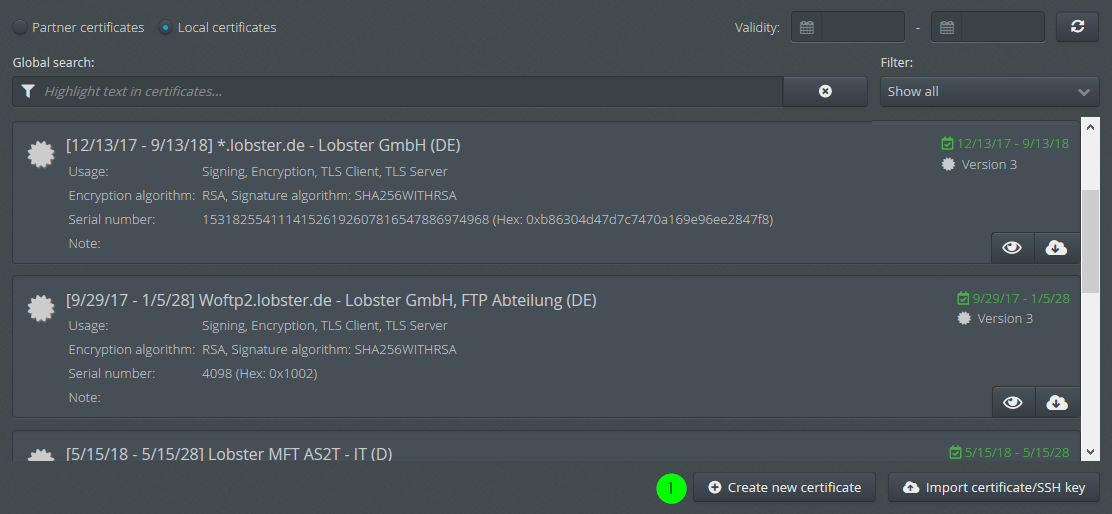1112x514 pixels.
Task: Click the refresh icon beside validity dates
Action: (1077, 27)
